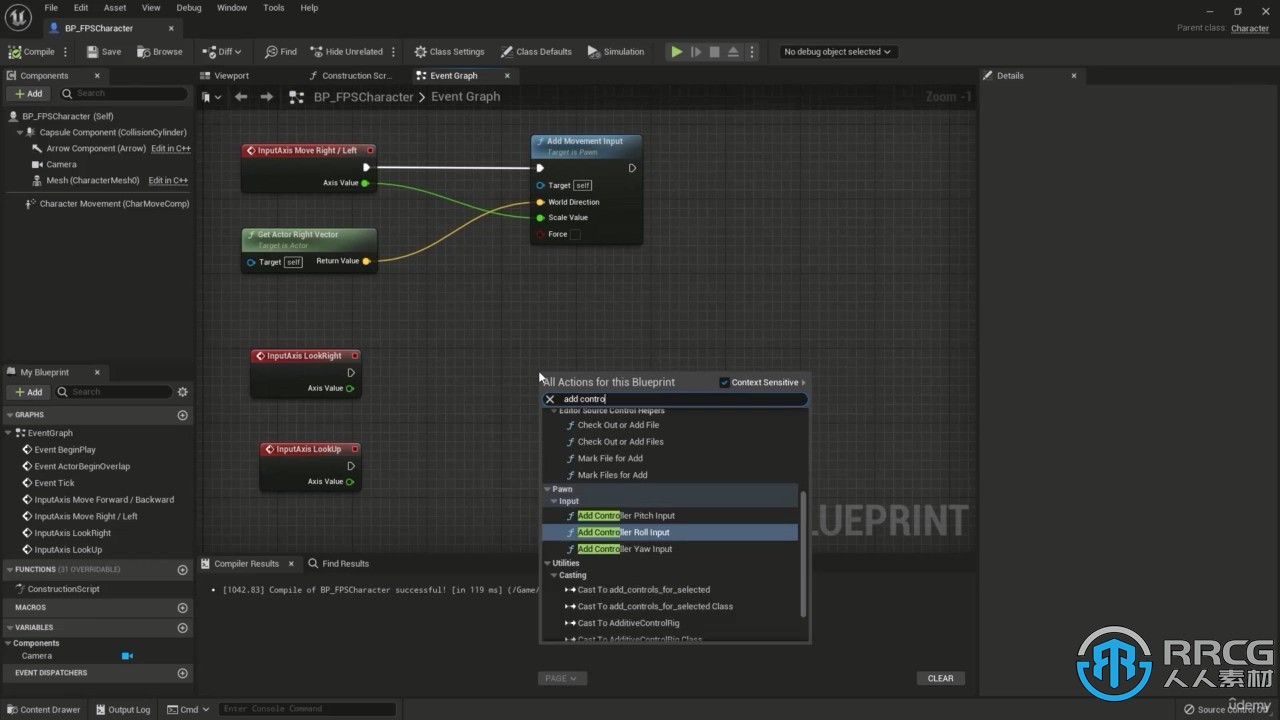Viewport: 1280px width, 720px height.
Task: Click the Stop playback button
Action: click(714, 52)
